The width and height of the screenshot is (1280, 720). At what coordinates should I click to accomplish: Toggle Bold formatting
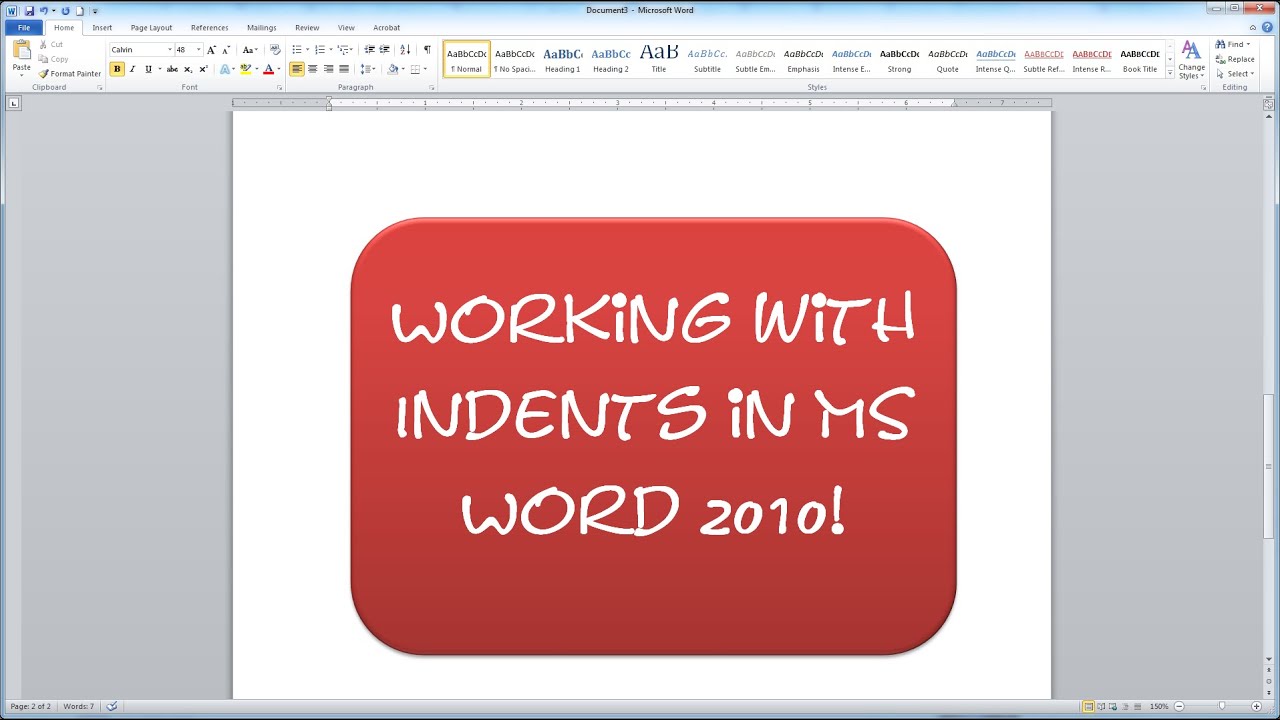click(x=117, y=69)
